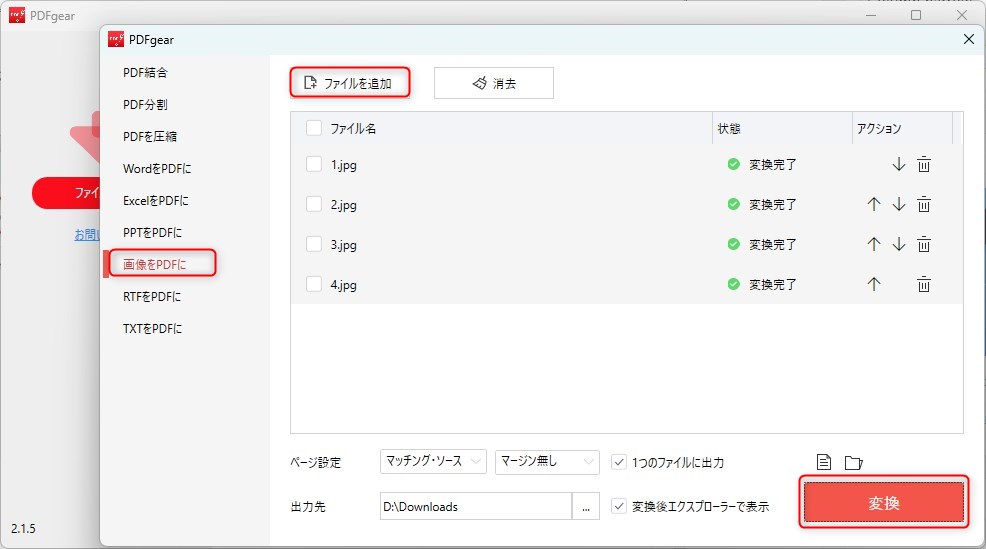Click the 消去 clear button
Image resolution: width=986 pixels, height=549 pixels.
pyautogui.click(x=494, y=83)
